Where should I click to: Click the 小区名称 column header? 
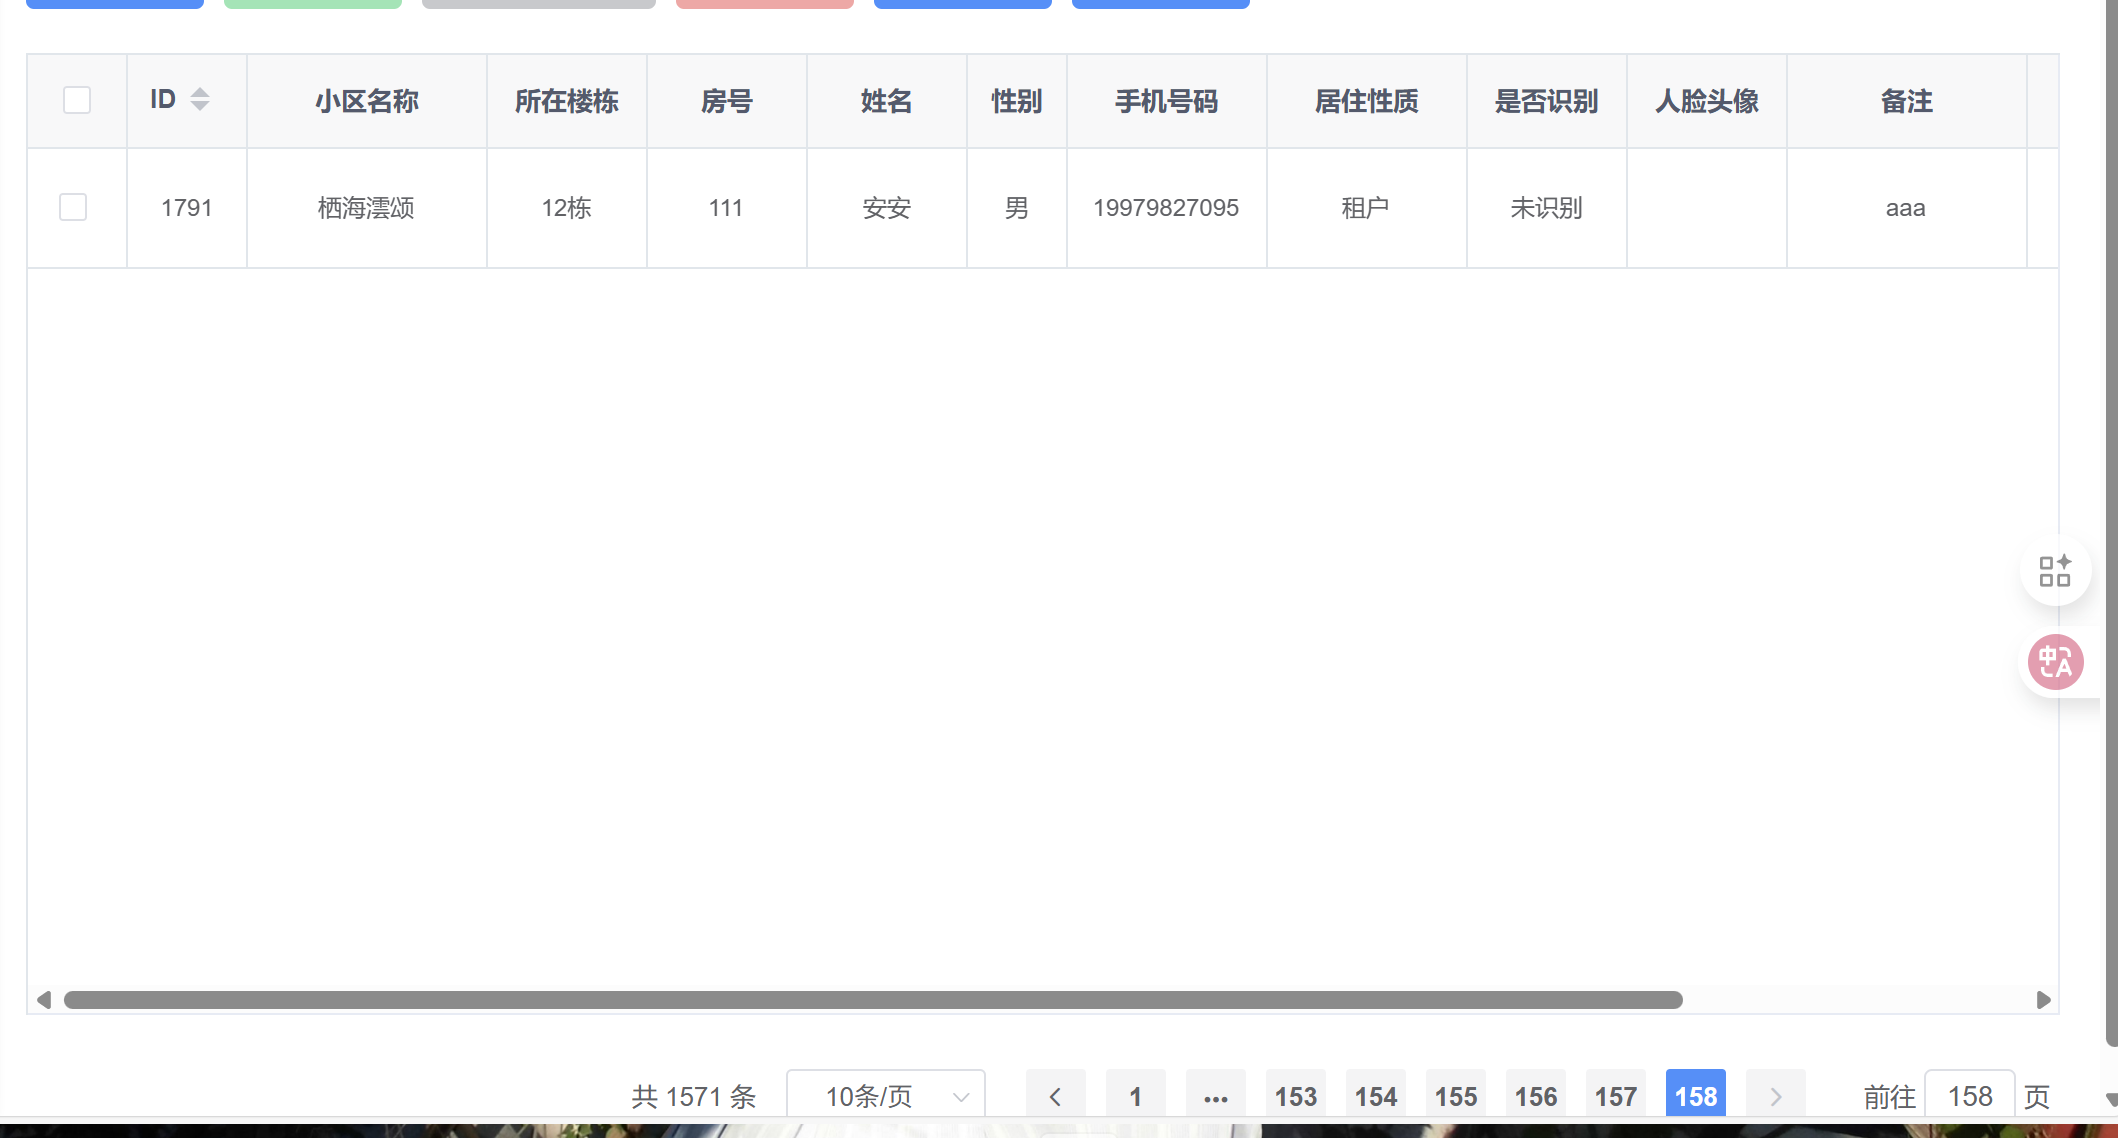(x=366, y=101)
